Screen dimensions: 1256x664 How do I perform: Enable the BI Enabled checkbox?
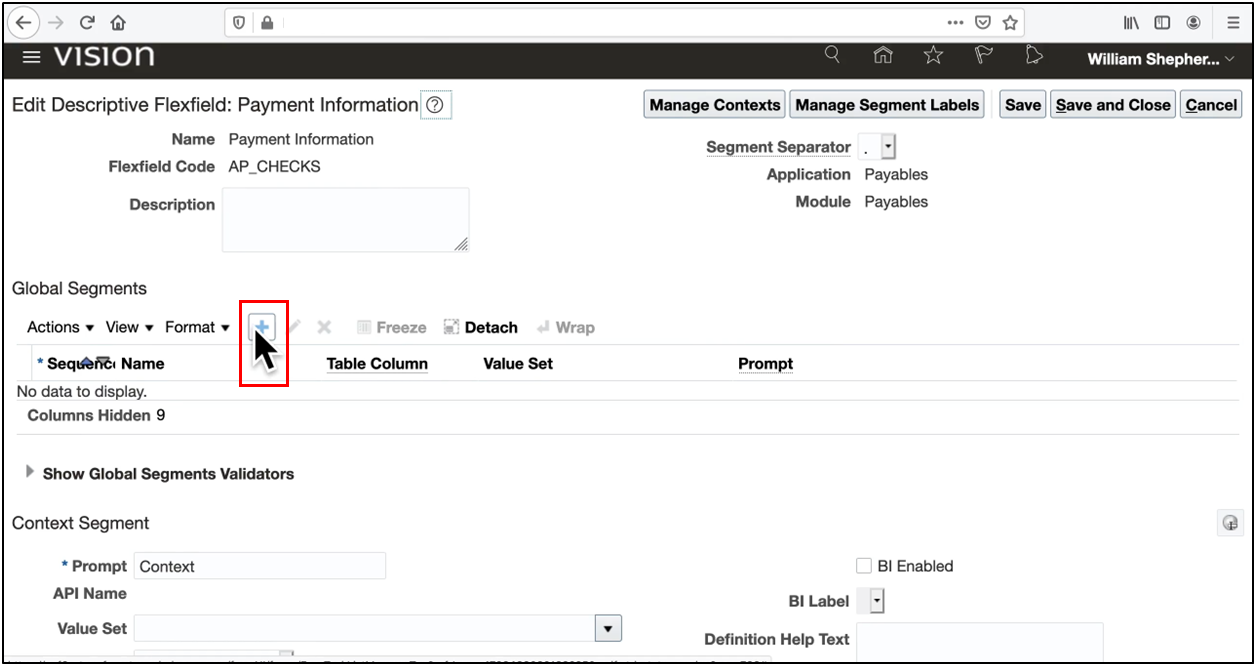pos(864,566)
